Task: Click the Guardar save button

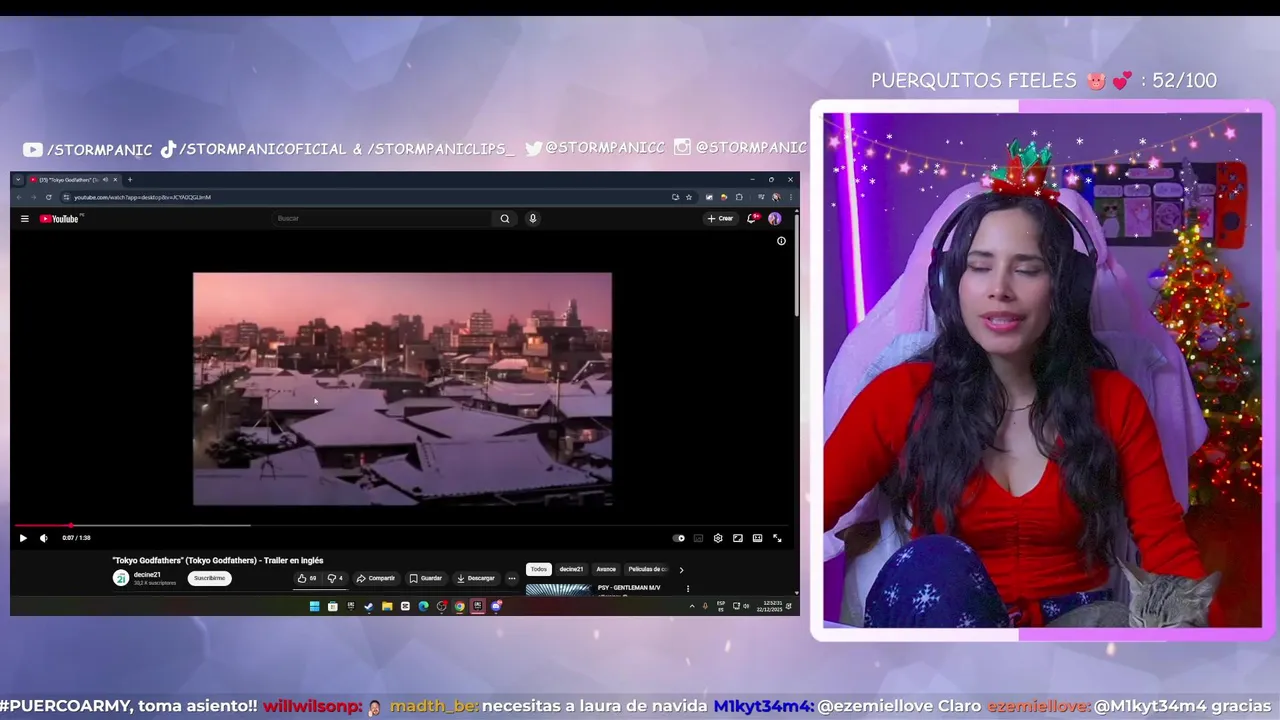Action: click(x=426, y=578)
